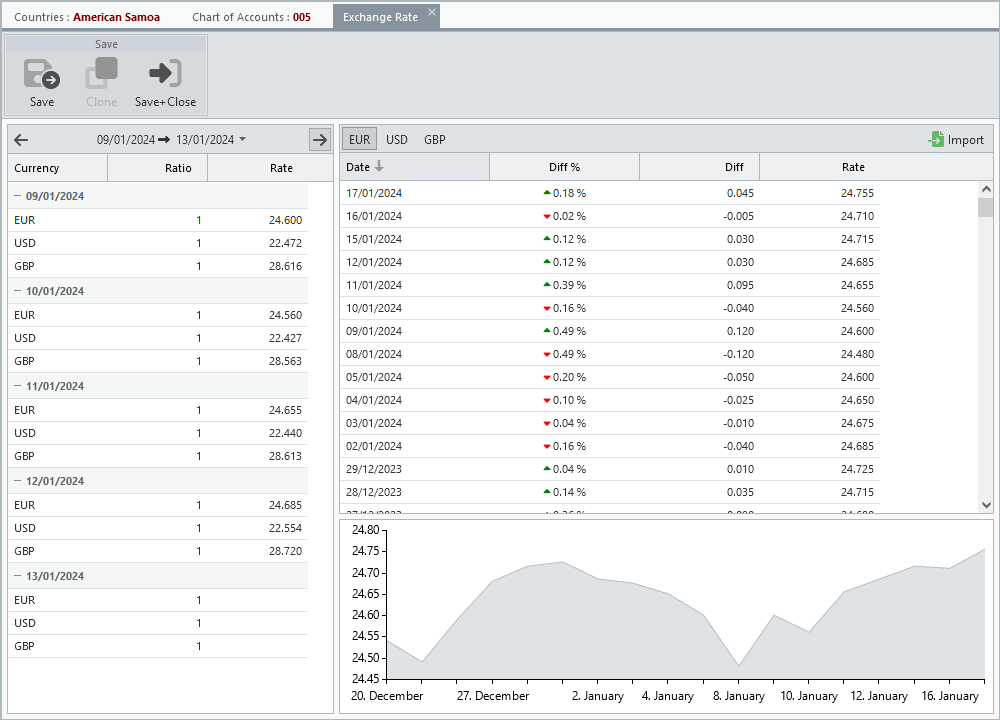This screenshot has height=720, width=1000.
Task: Select GBP rate 28.720 on 12/01/2024
Action: pyautogui.click(x=285, y=551)
